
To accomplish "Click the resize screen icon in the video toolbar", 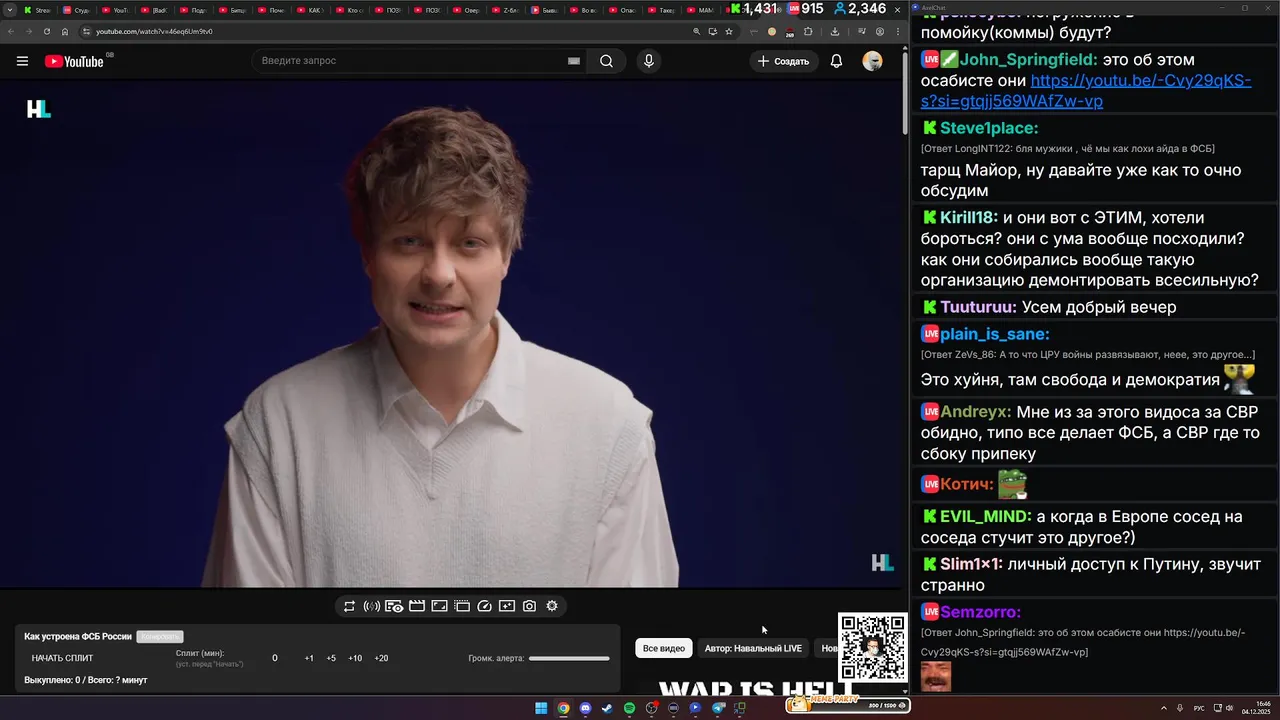I will pos(439,606).
